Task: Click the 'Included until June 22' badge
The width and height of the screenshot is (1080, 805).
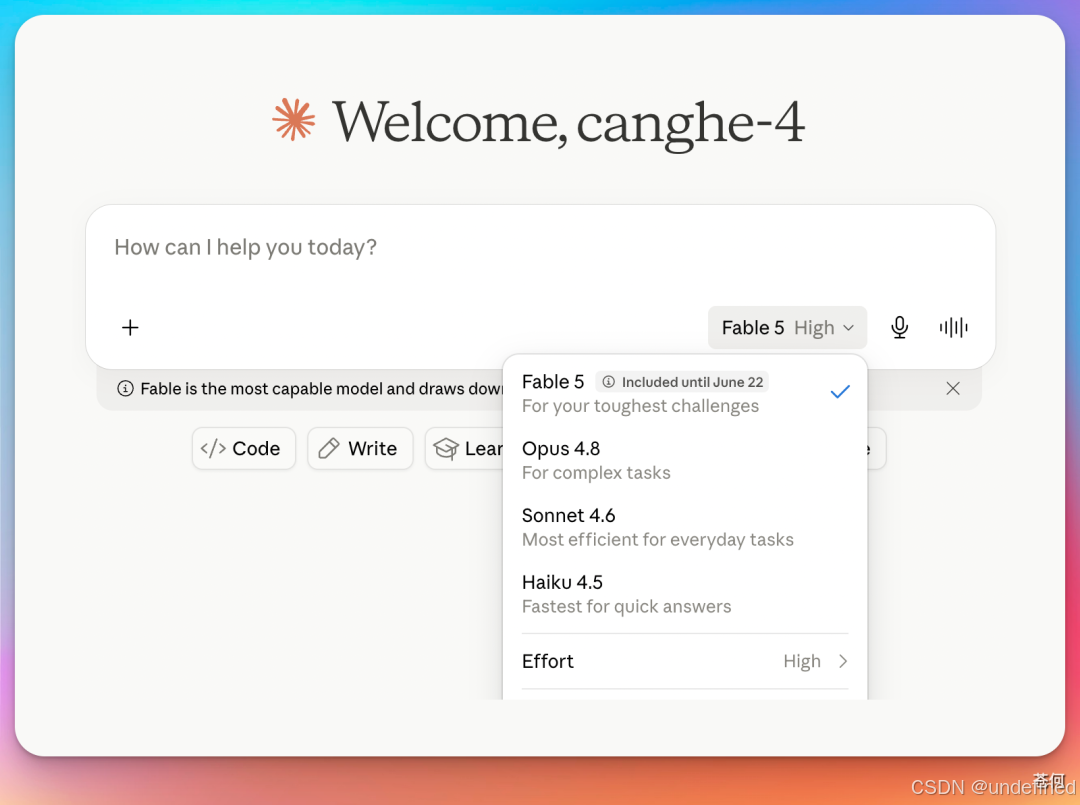Action: pyautogui.click(x=682, y=381)
